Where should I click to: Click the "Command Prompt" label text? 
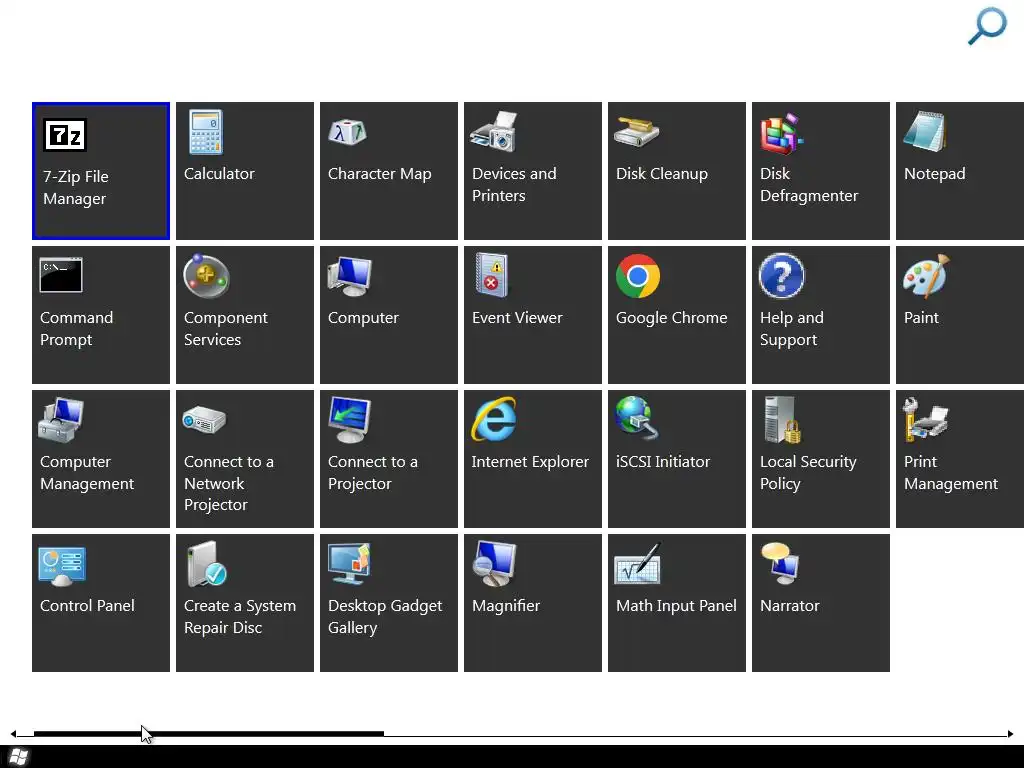(76, 328)
